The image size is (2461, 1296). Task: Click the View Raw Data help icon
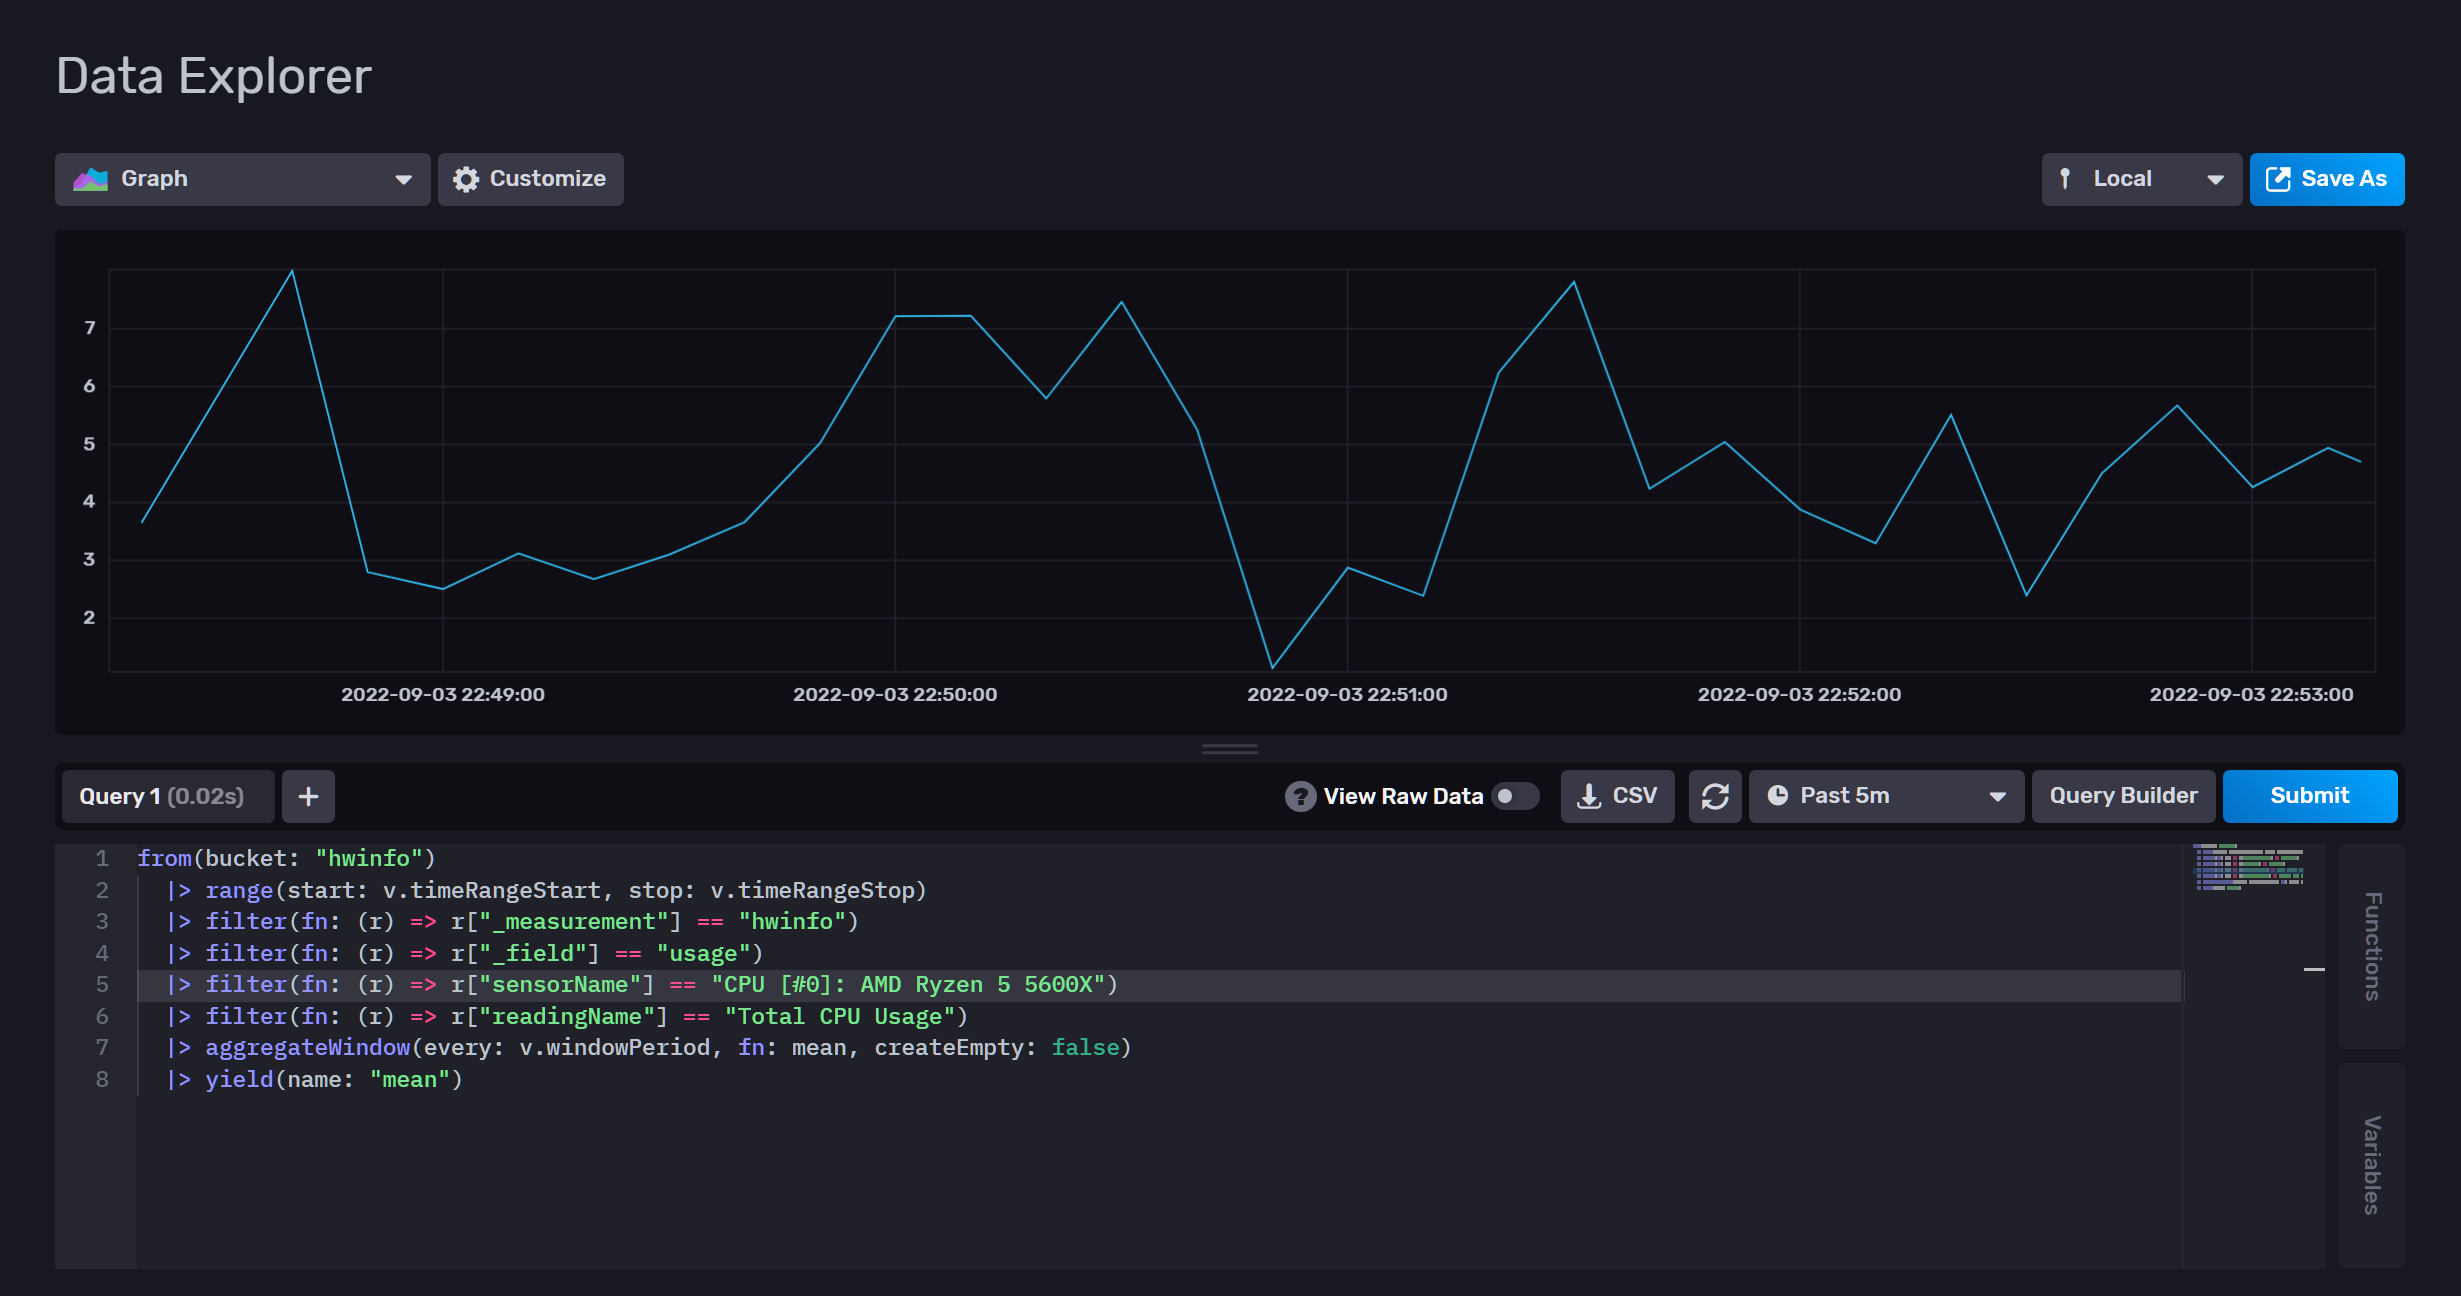1300,796
